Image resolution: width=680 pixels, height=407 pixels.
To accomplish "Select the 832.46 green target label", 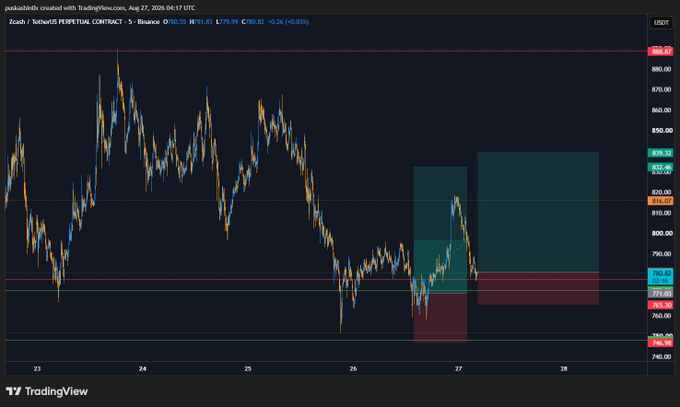I will tap(660, 167).
